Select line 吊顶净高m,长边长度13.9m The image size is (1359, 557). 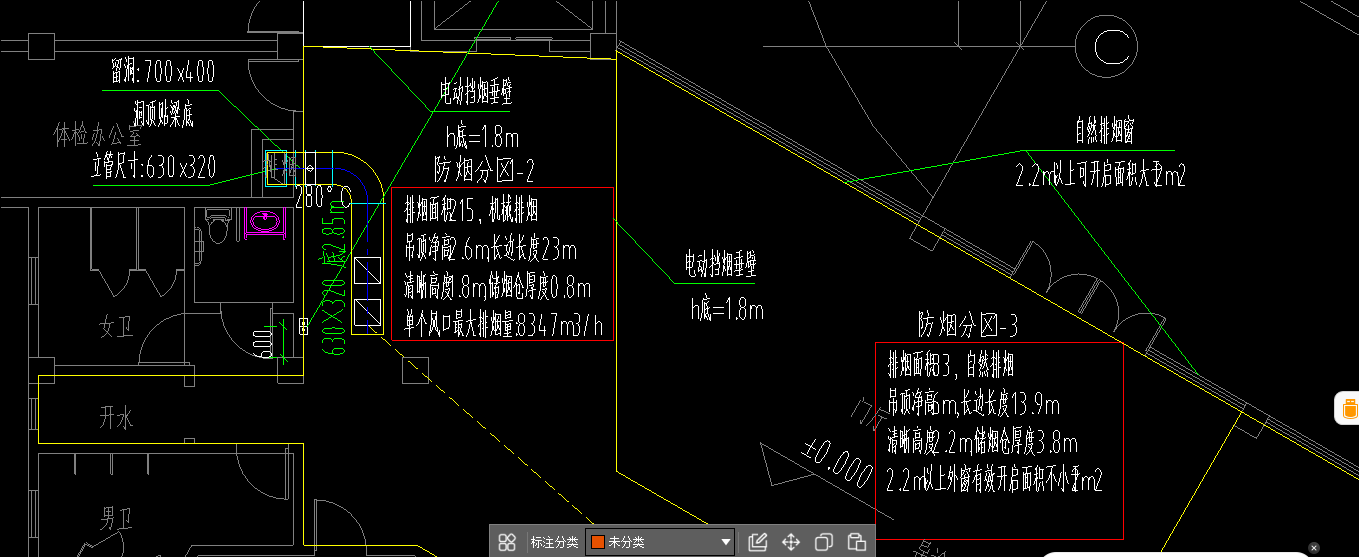973,404
